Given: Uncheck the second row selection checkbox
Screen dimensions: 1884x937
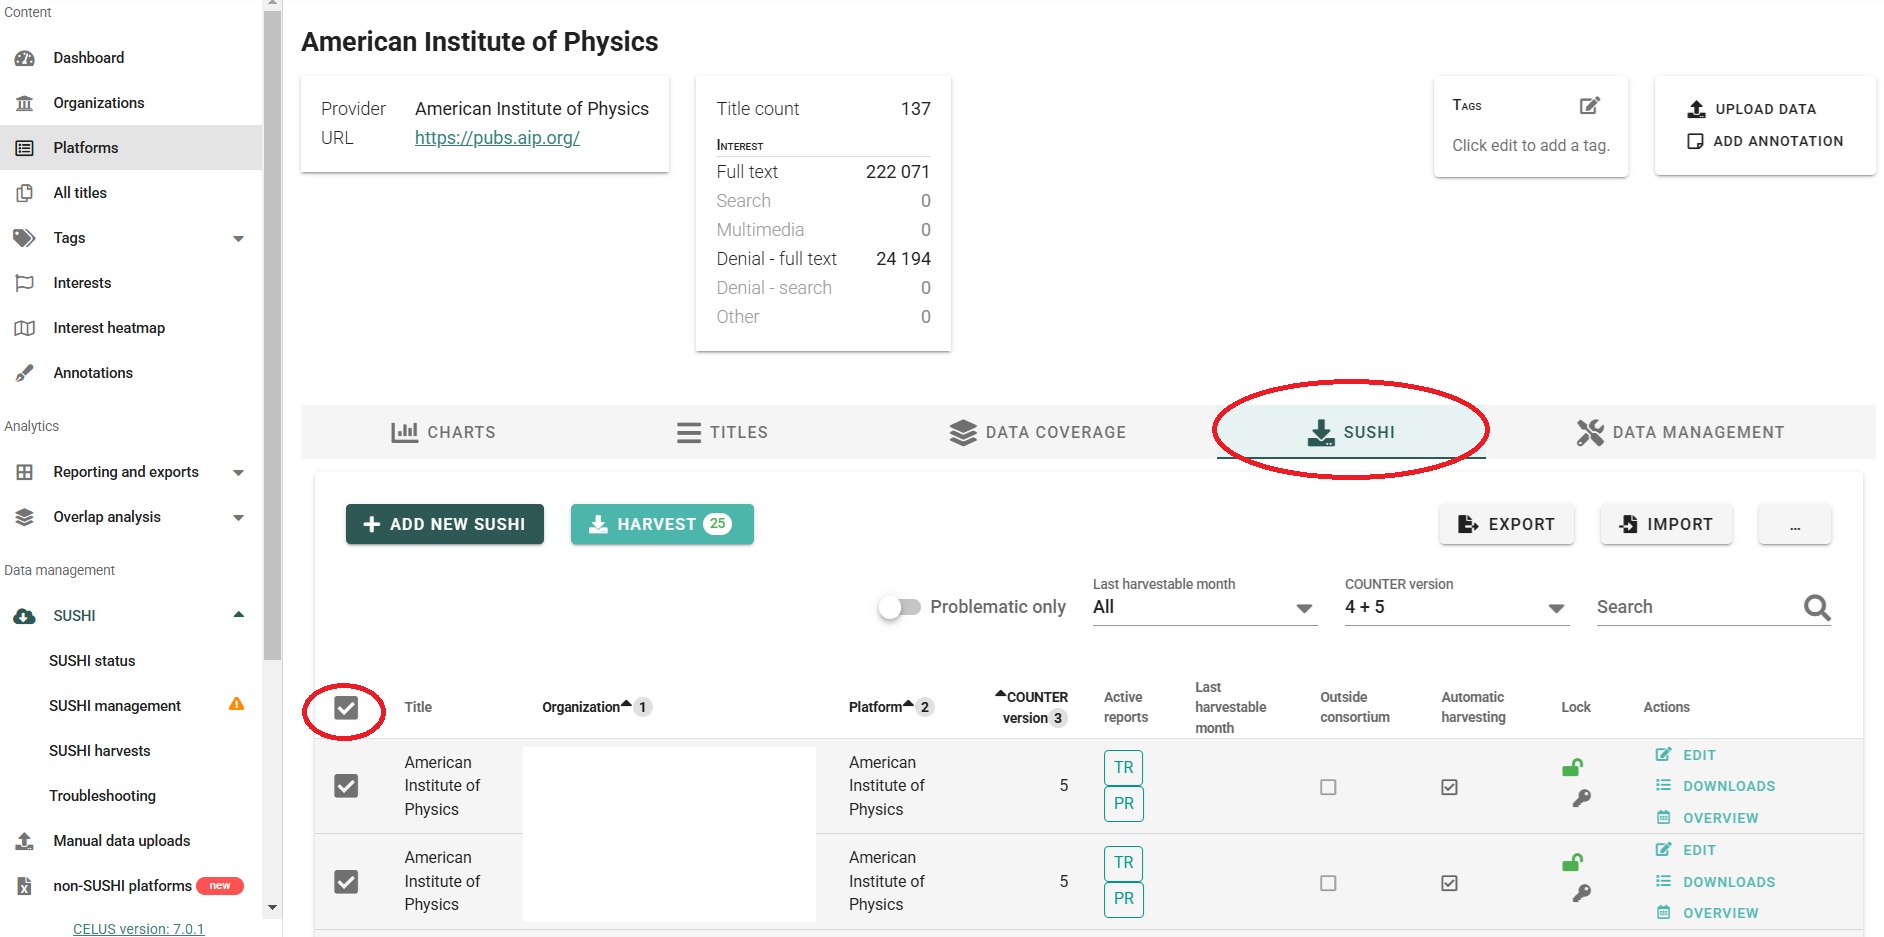Looking at the screenshot, I should coord(346,882).
